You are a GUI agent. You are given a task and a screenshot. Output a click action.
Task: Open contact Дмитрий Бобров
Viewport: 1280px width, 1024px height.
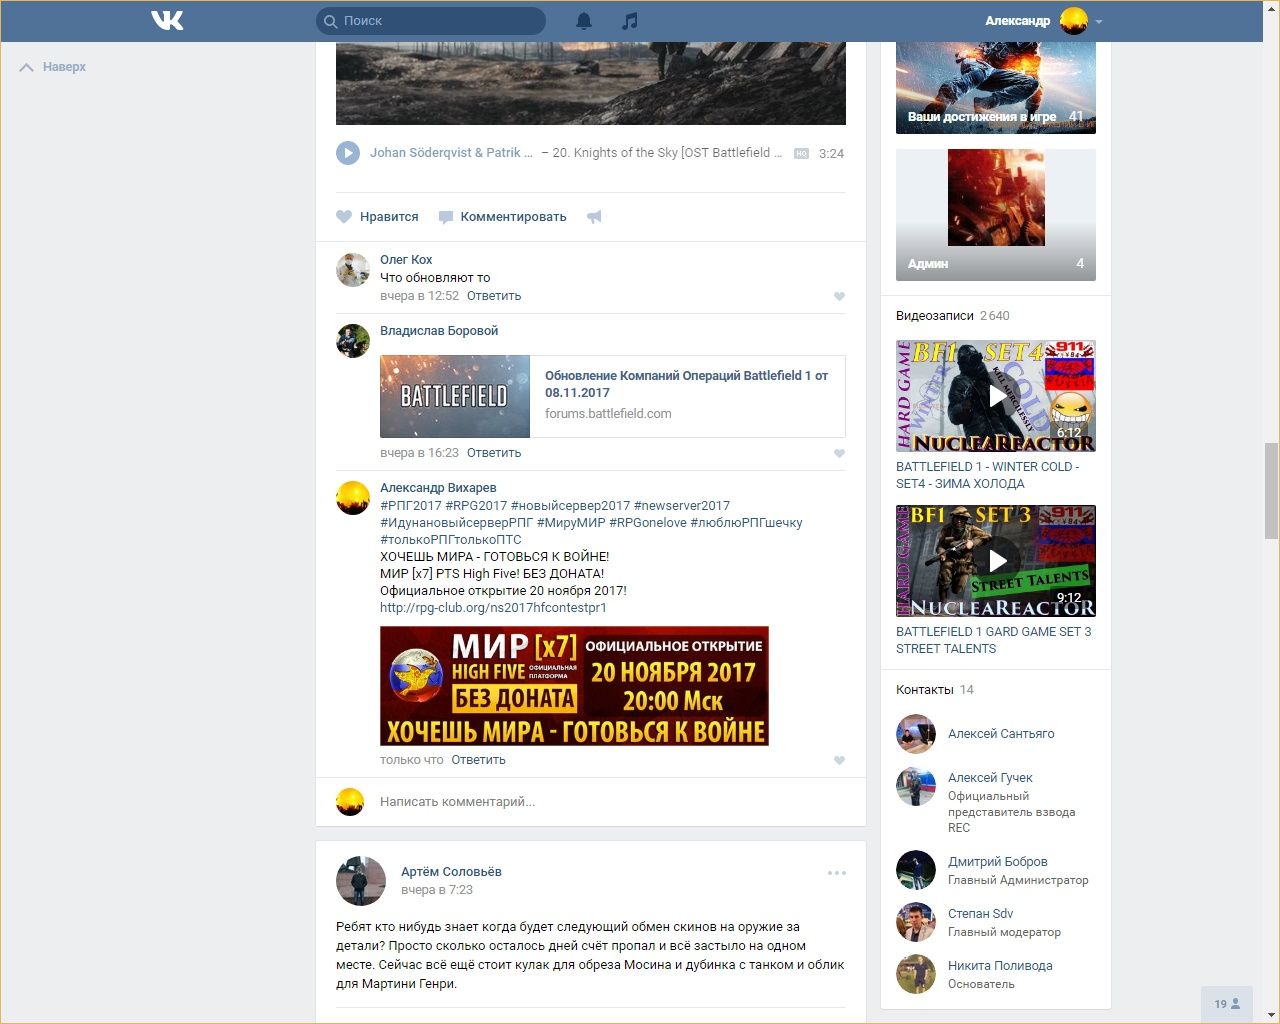point(998,862)
